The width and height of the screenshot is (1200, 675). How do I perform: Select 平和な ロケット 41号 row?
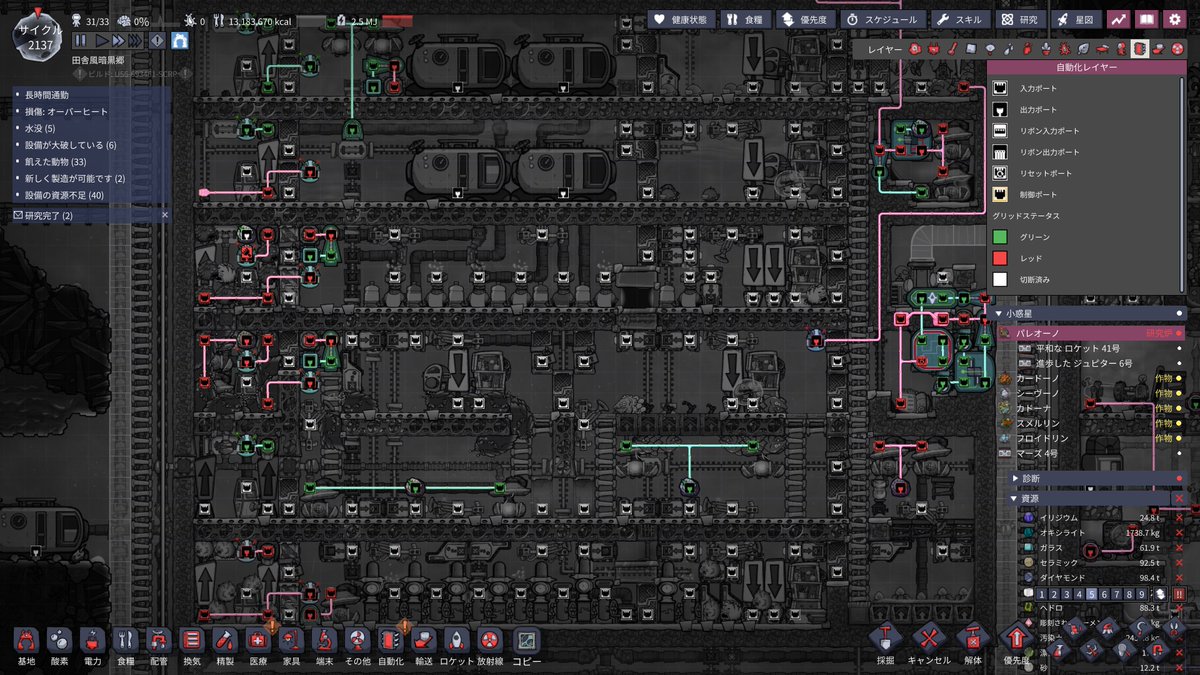point(1100,348)
